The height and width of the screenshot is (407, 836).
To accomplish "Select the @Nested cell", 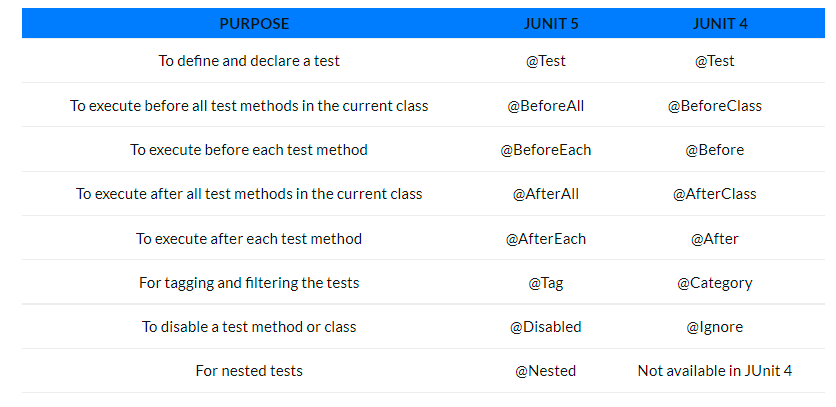I will tap(545, 371).
